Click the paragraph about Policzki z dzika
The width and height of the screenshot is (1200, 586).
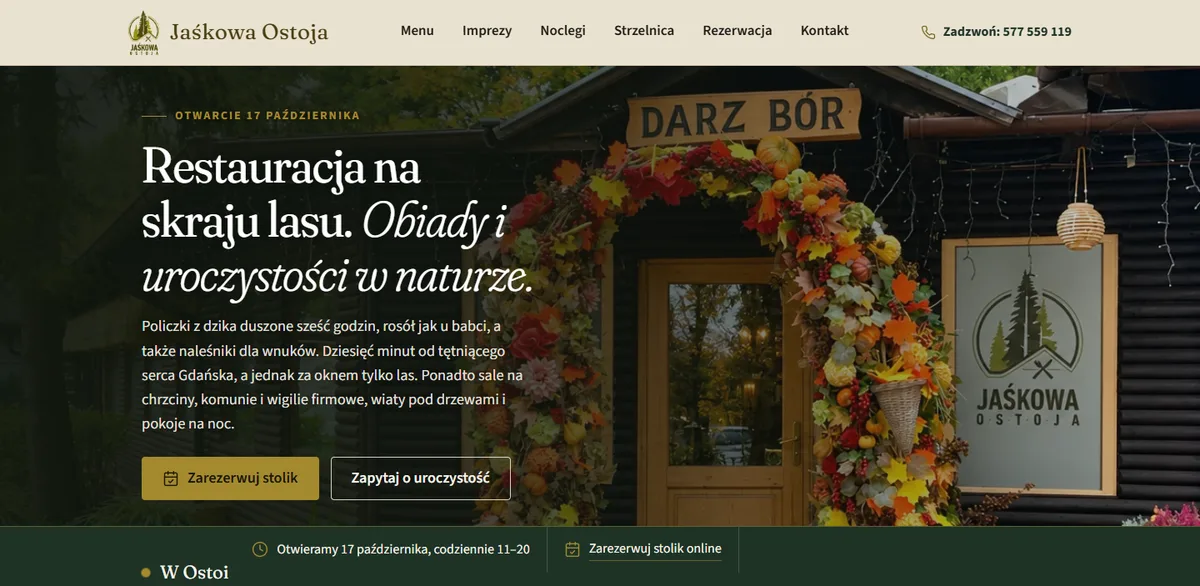333,375
